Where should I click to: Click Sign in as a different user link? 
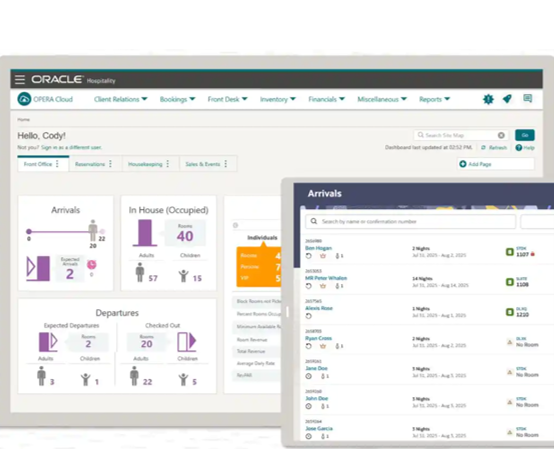coord(71,147)
